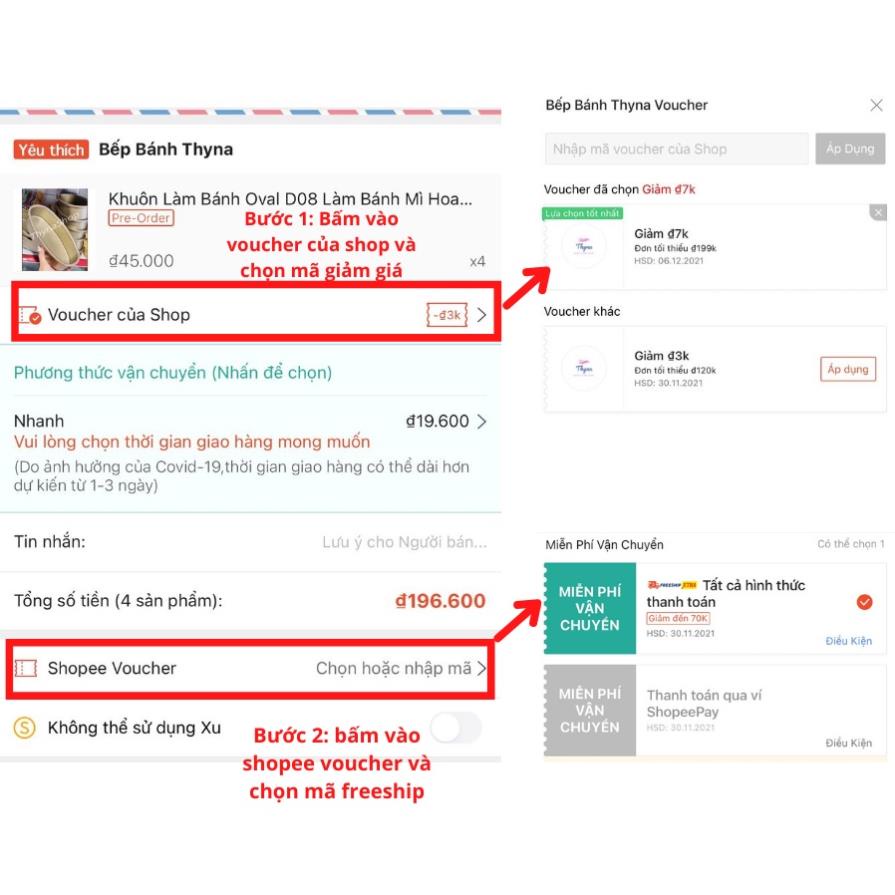Remove the selected Giảm ₫7k voucher
Image resolution: width=895 pixels, height=895 pixels.
[878, 213]
